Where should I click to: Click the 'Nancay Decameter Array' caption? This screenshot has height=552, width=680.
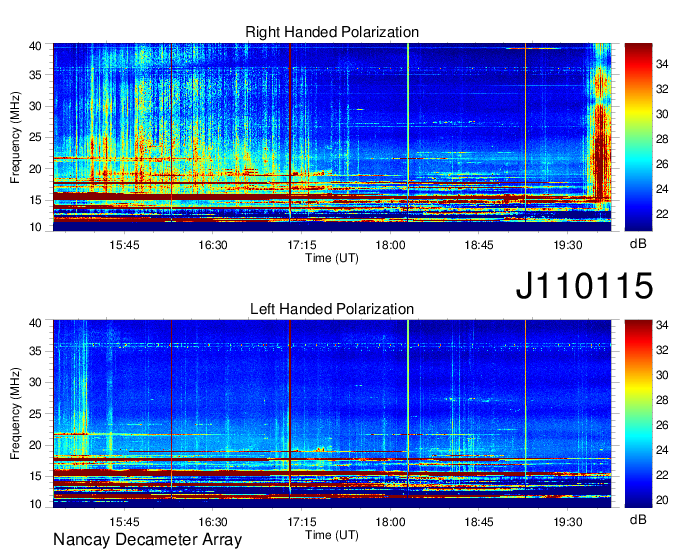pos(147,540)
